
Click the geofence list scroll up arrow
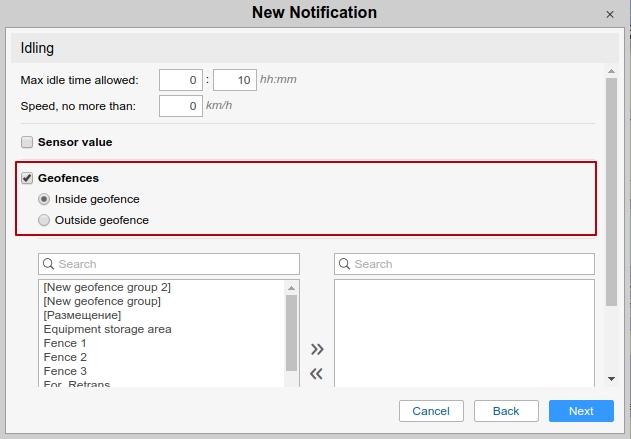pos(291,288)
